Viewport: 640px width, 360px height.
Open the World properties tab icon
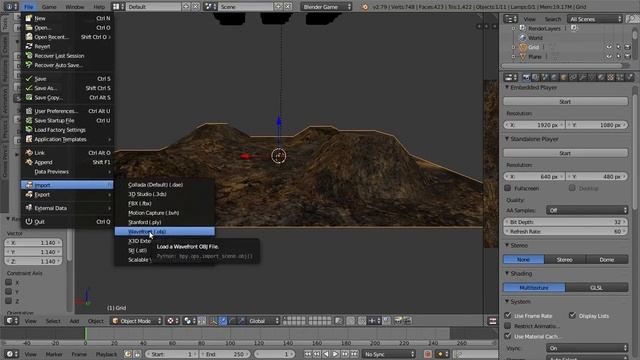click(x=554, y=77)
